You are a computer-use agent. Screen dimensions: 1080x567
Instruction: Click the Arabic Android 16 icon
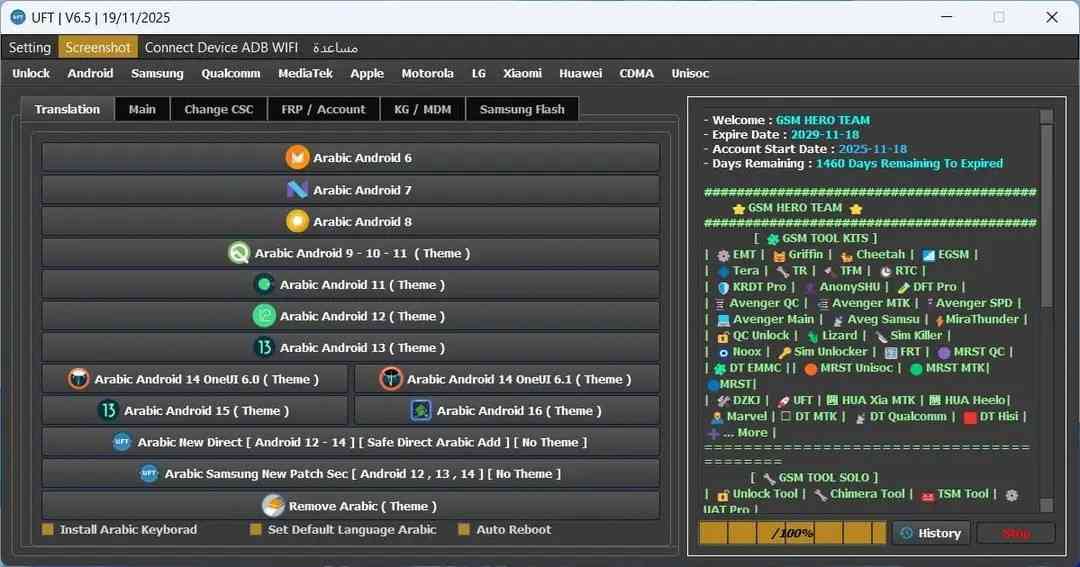click(x=420, y=411)
